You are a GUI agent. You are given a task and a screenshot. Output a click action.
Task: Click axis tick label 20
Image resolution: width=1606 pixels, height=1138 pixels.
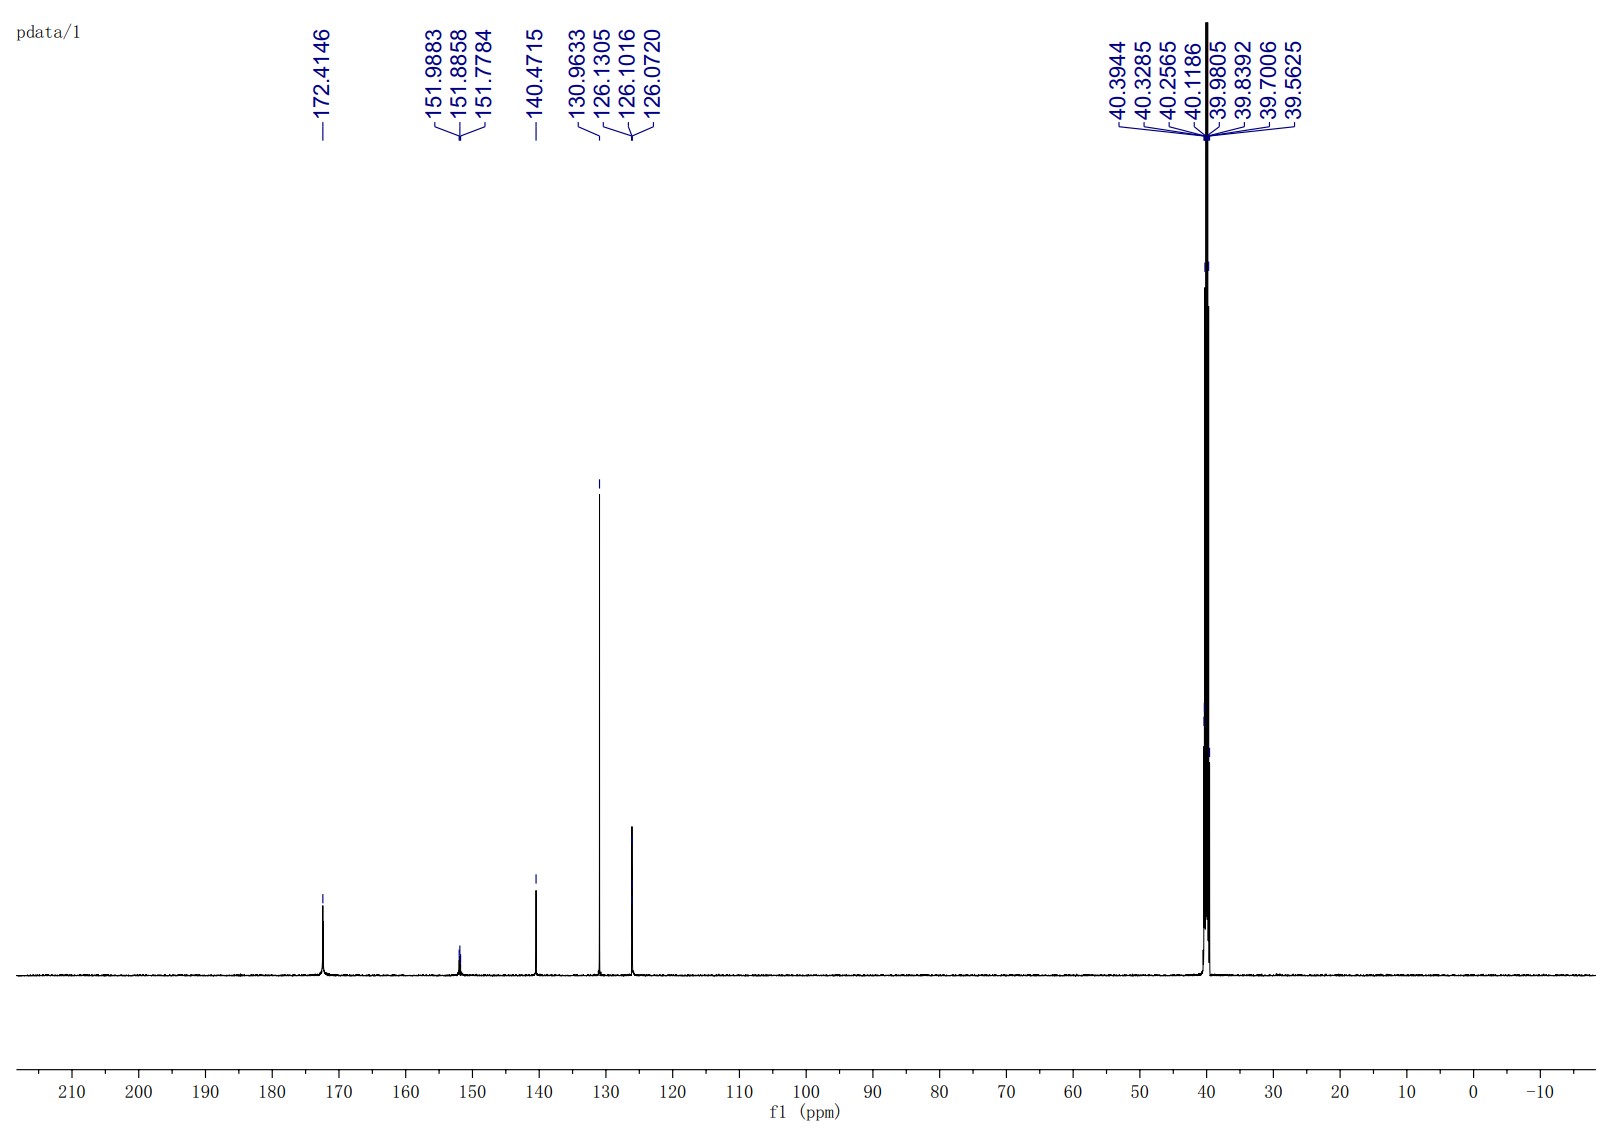click(x=1340, y=1092)
